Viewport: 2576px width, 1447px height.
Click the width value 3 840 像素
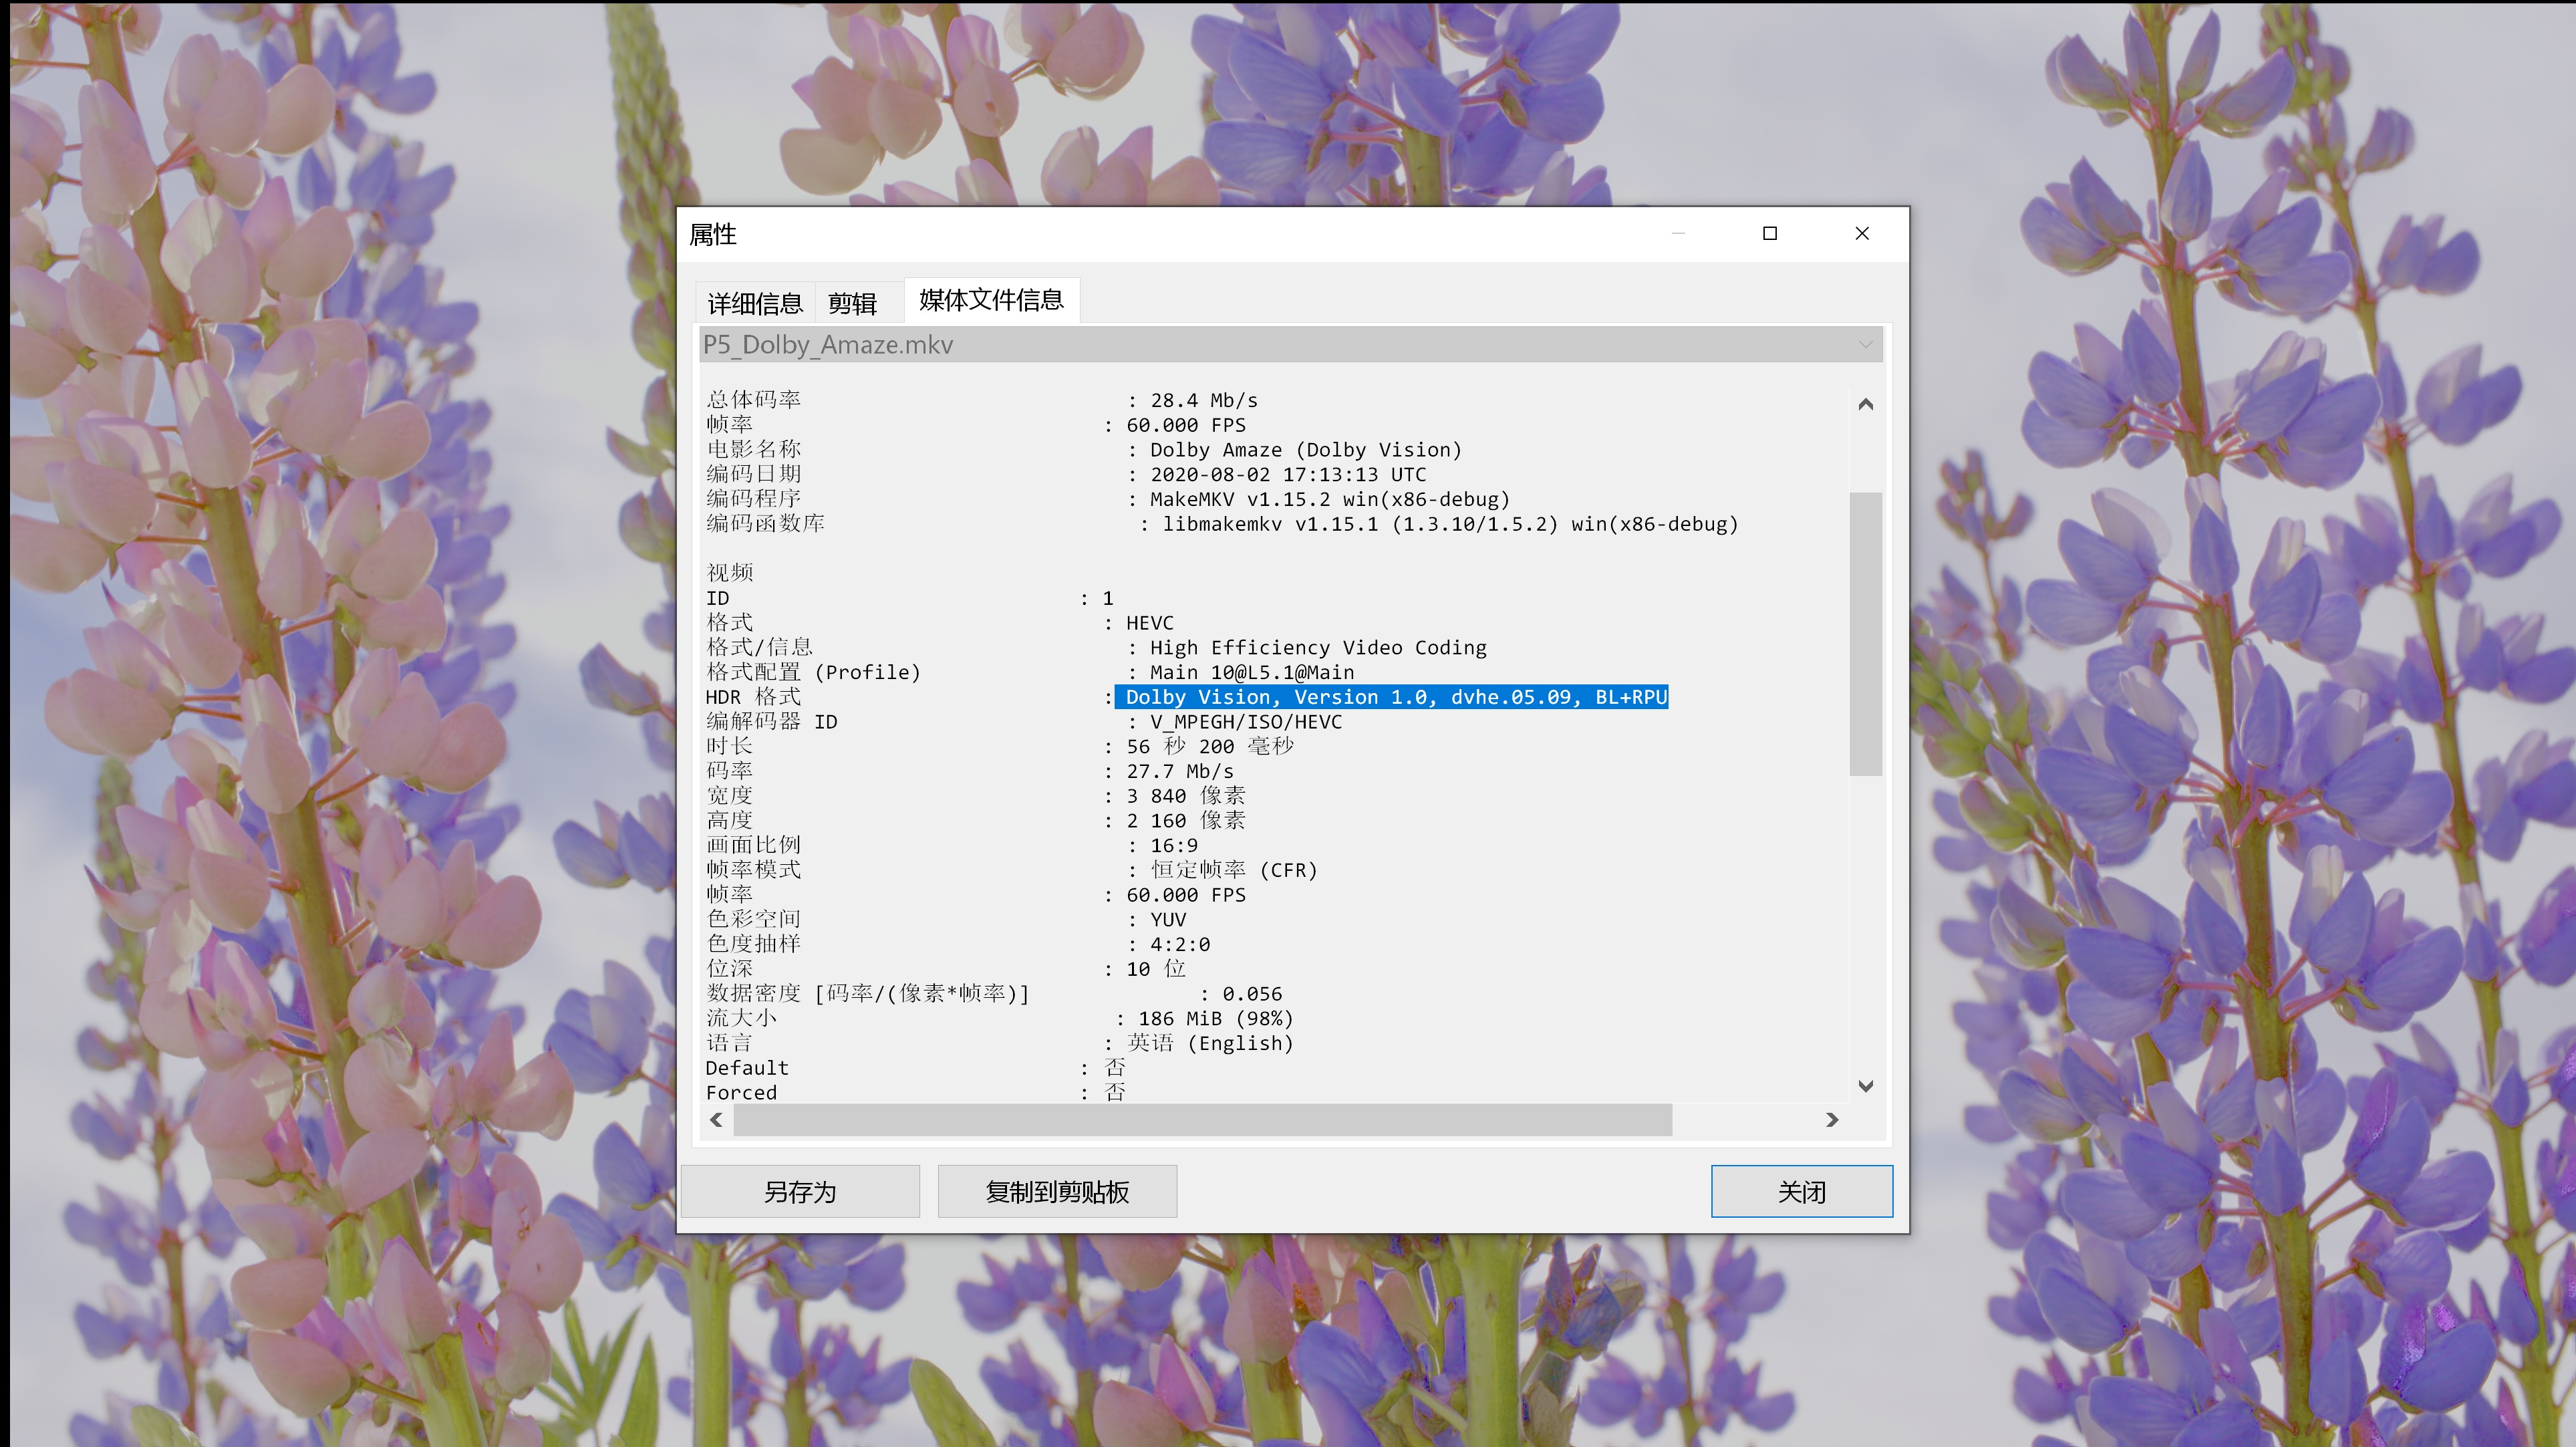click(x=1186, y=796)
